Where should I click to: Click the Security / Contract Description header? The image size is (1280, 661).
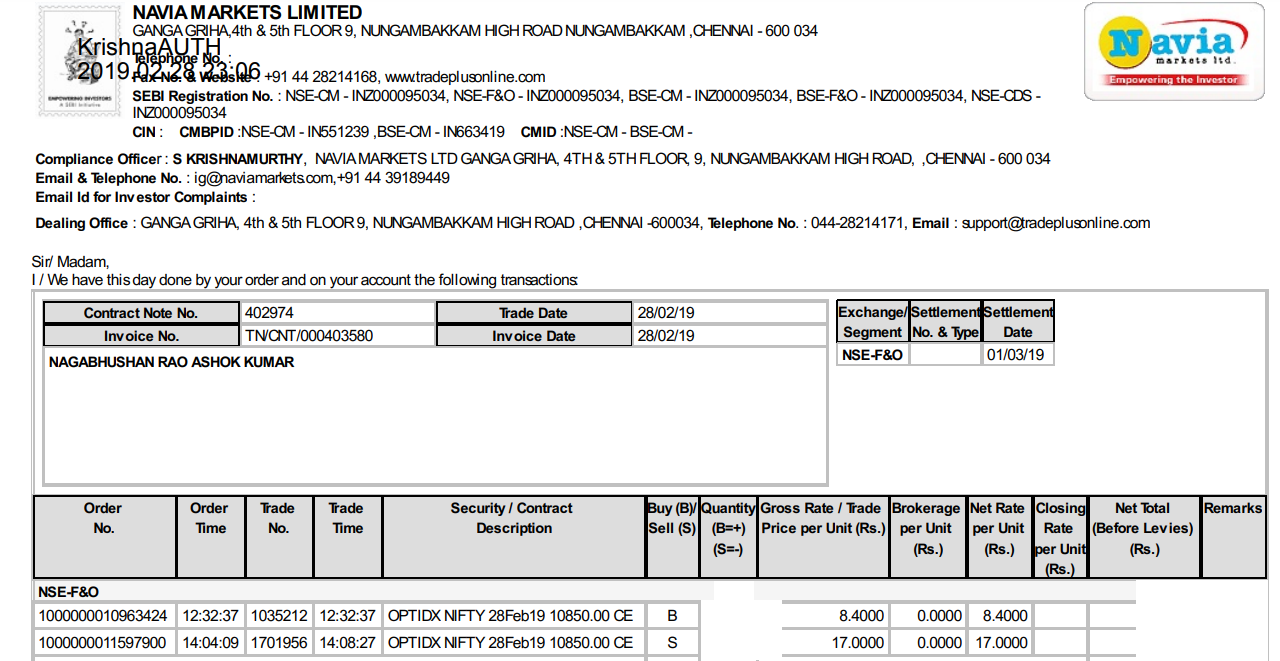(x=513, y=537)
